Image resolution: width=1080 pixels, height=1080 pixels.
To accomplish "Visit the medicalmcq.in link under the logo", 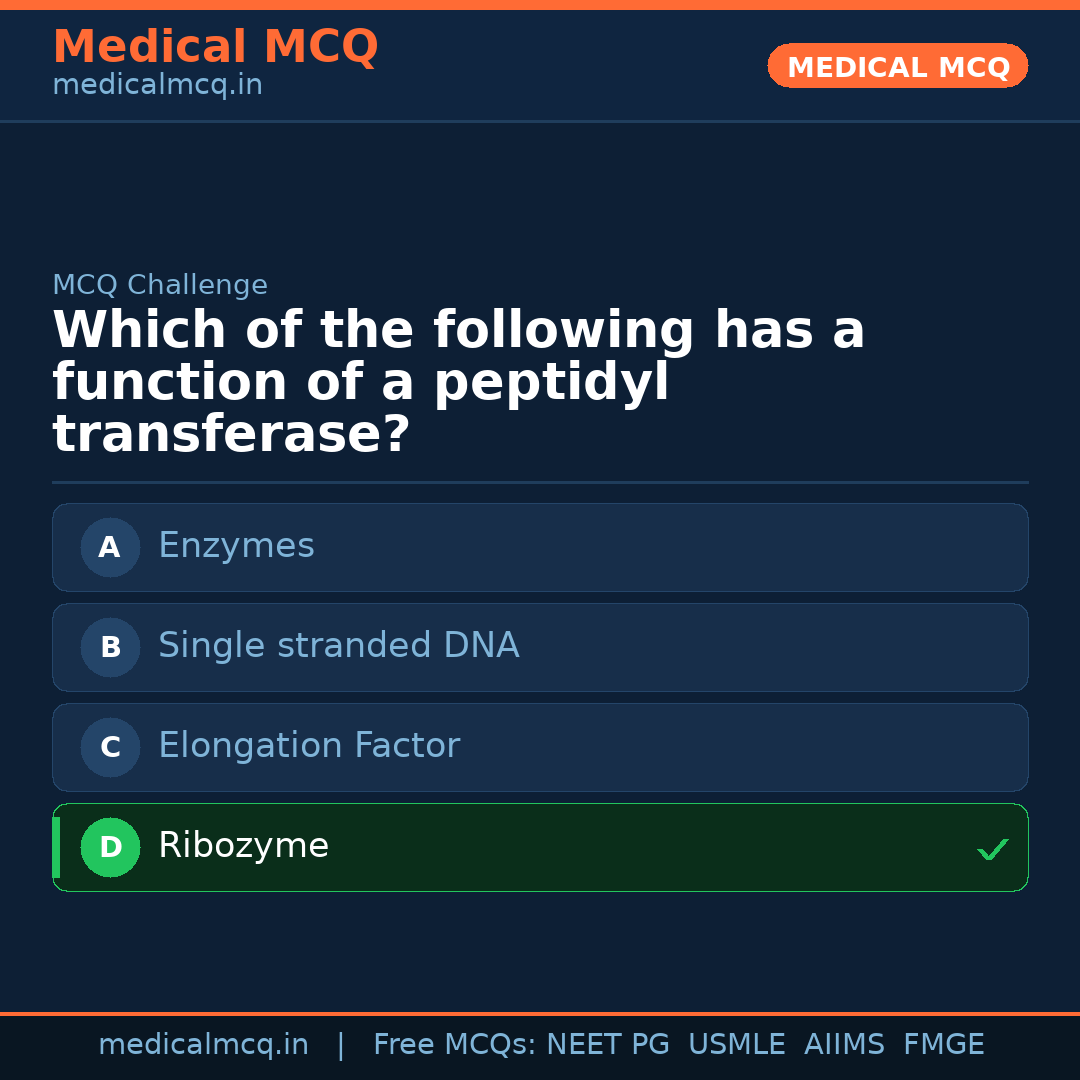I will pos(157,84).
